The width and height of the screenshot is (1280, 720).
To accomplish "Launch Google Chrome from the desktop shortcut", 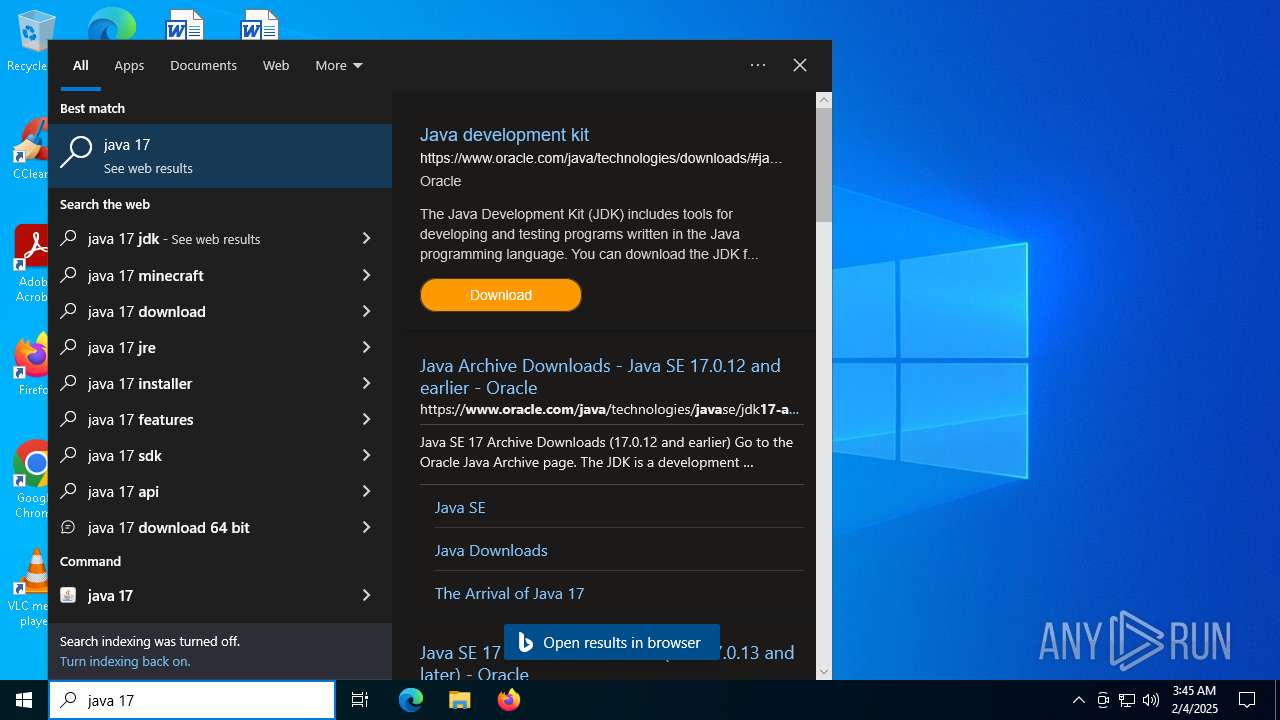I will 30,478.
